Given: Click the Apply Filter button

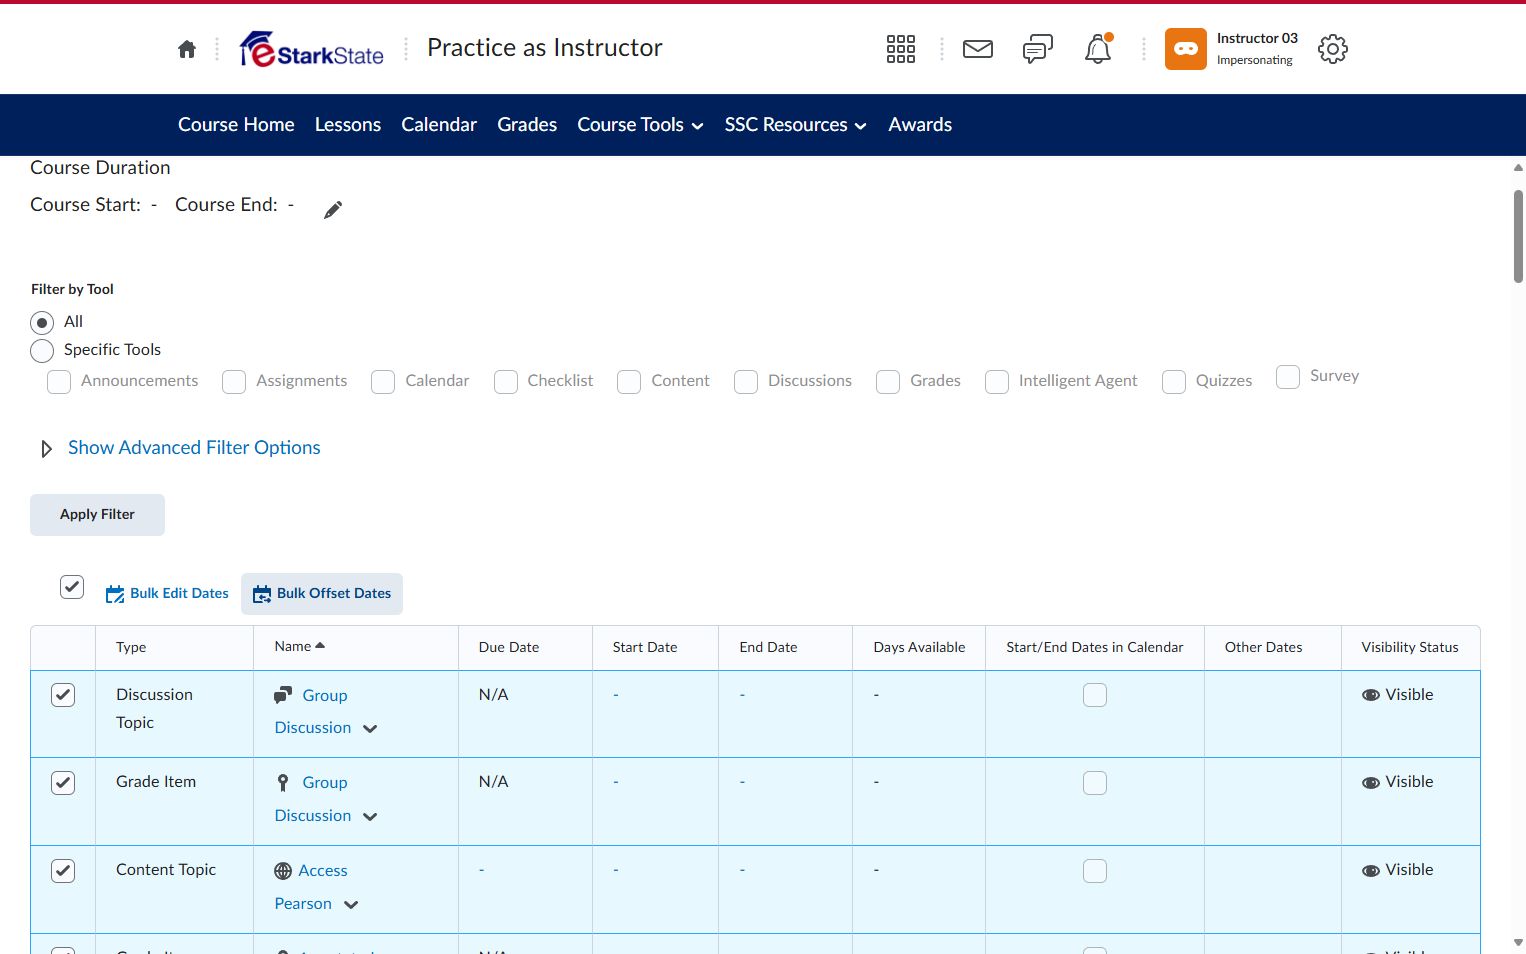Looking at the screenshot, I should (97, 515).
